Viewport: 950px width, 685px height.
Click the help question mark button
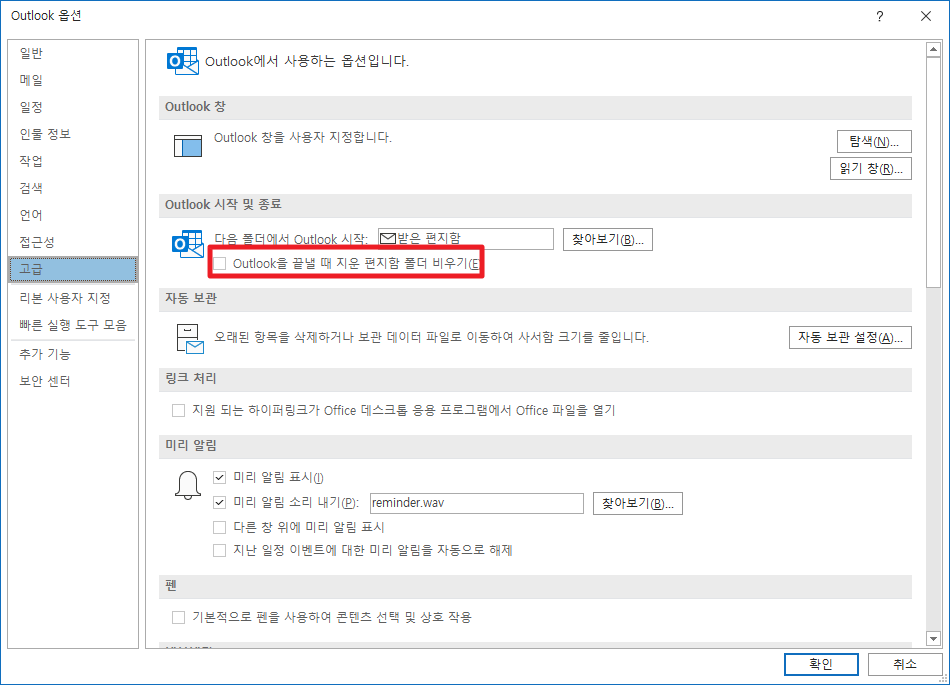[x=879, y=16]
